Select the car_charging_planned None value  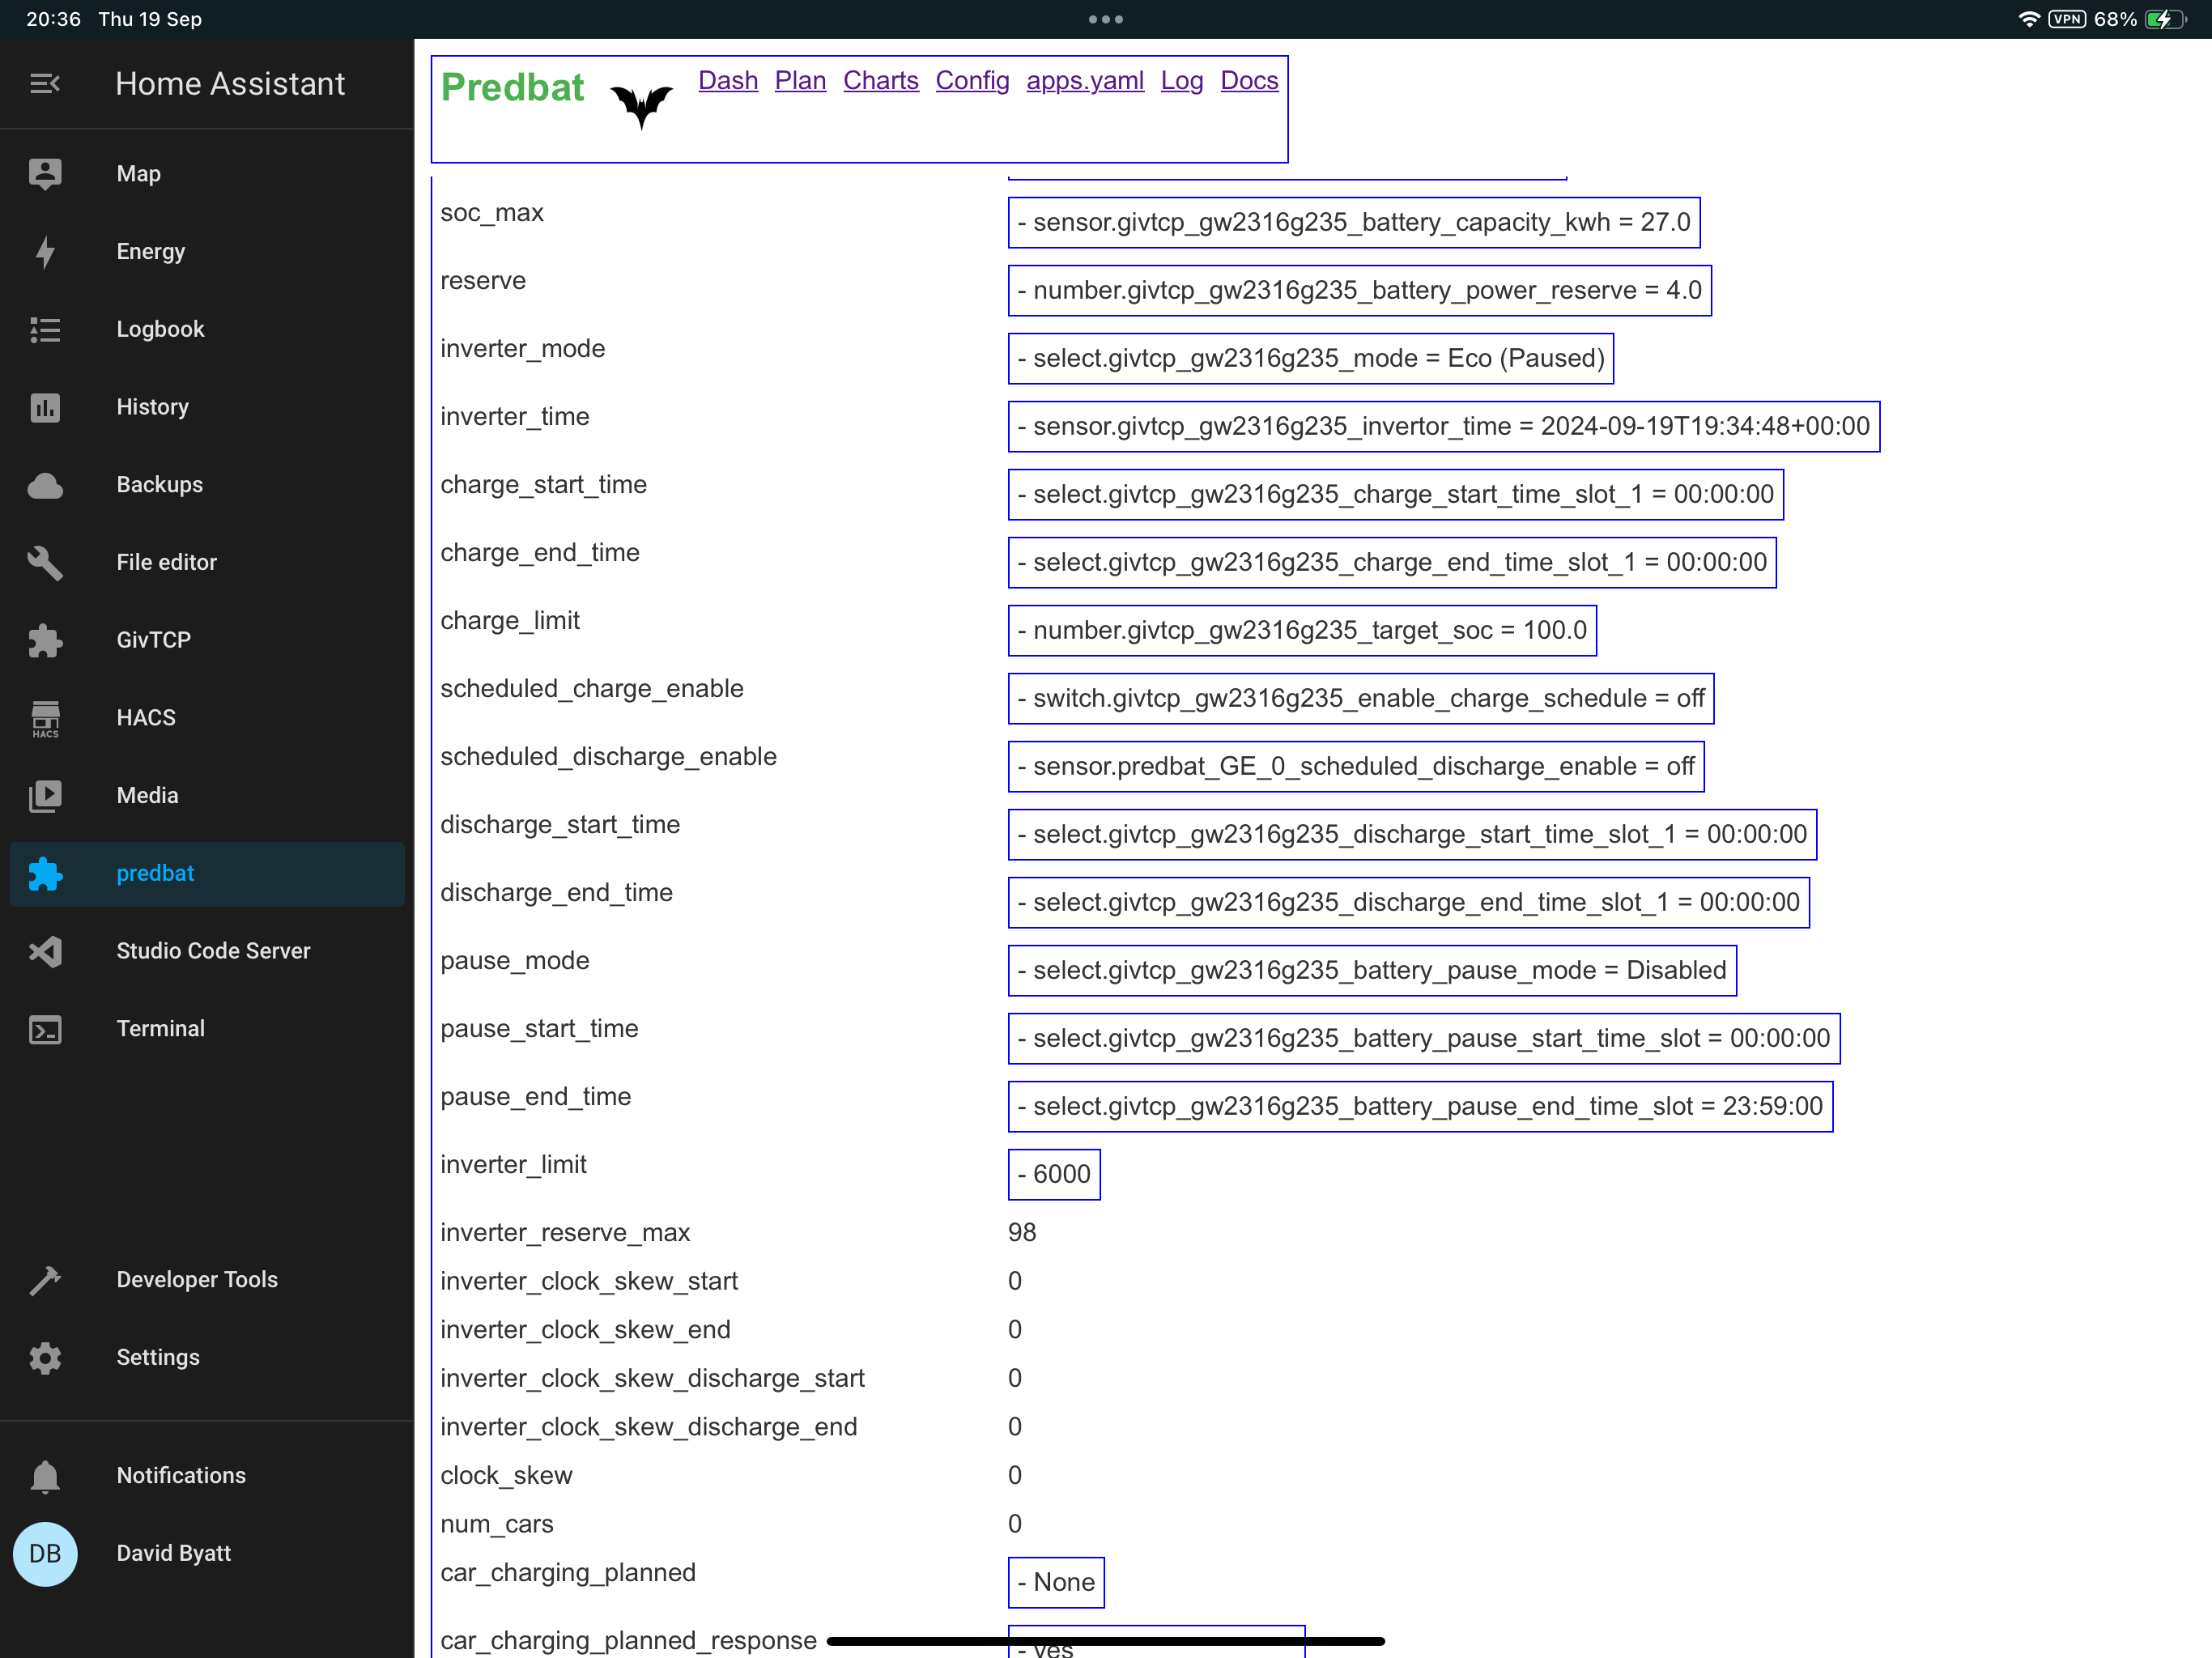(x=1056, y=1583)
